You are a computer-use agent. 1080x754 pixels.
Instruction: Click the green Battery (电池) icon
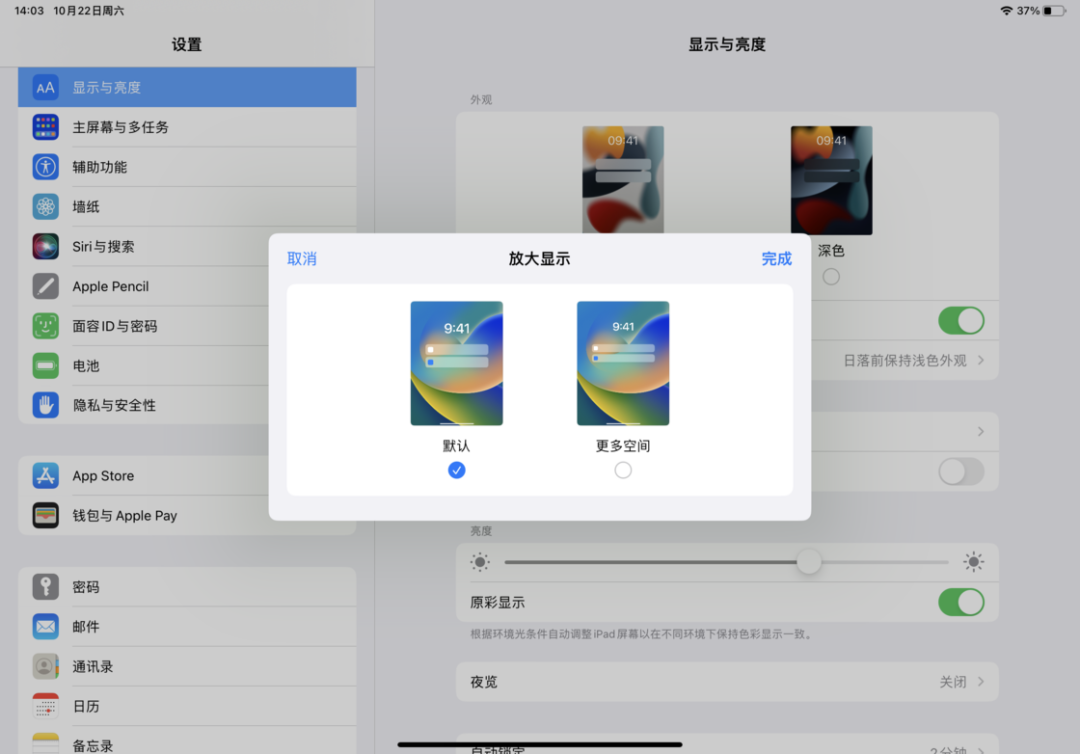pos(45,366)
